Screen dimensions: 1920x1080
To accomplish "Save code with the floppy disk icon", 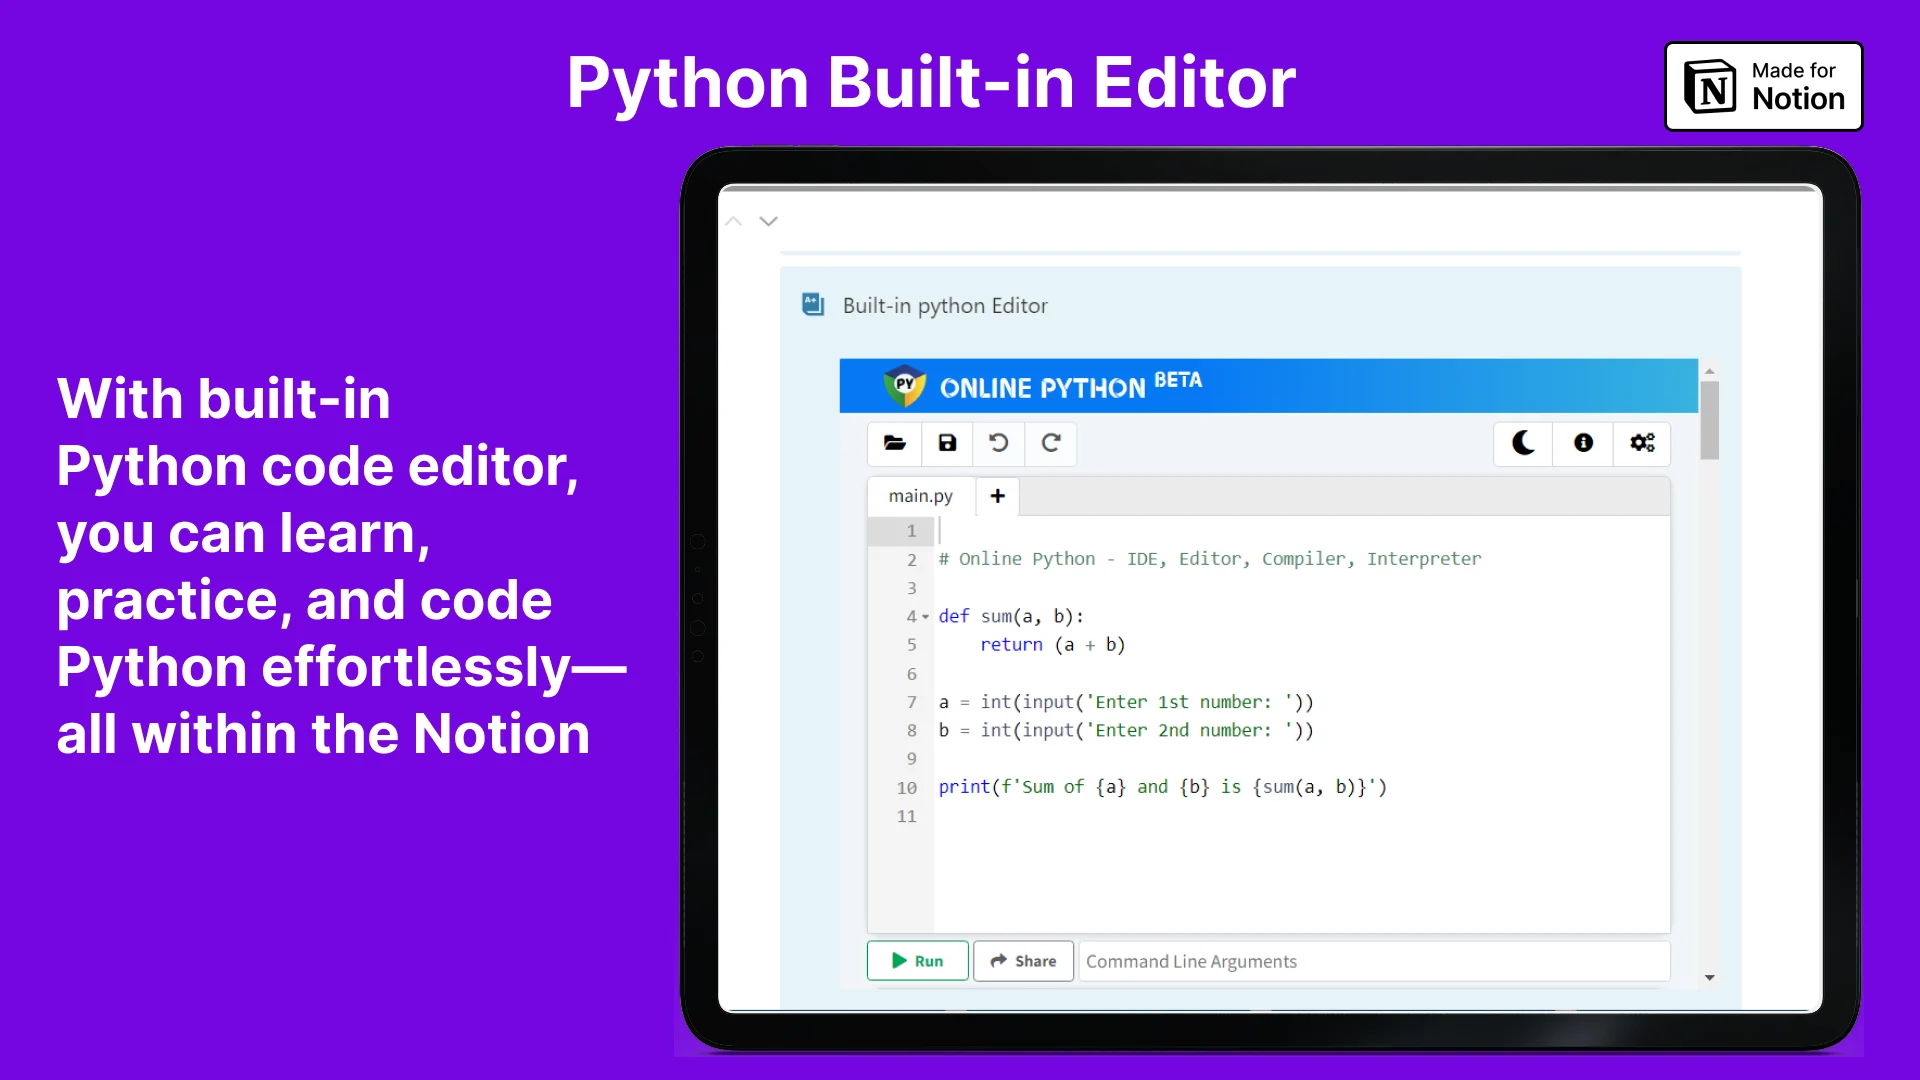I will [947, 443].
